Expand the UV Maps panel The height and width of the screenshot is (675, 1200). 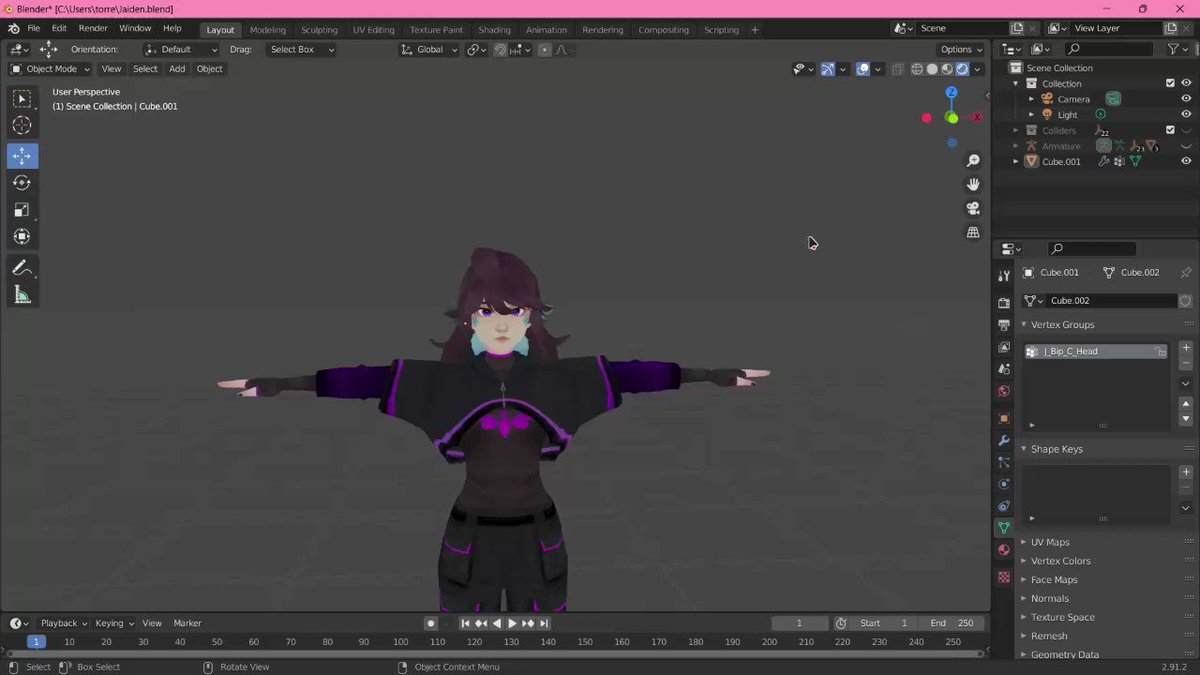1050,542
